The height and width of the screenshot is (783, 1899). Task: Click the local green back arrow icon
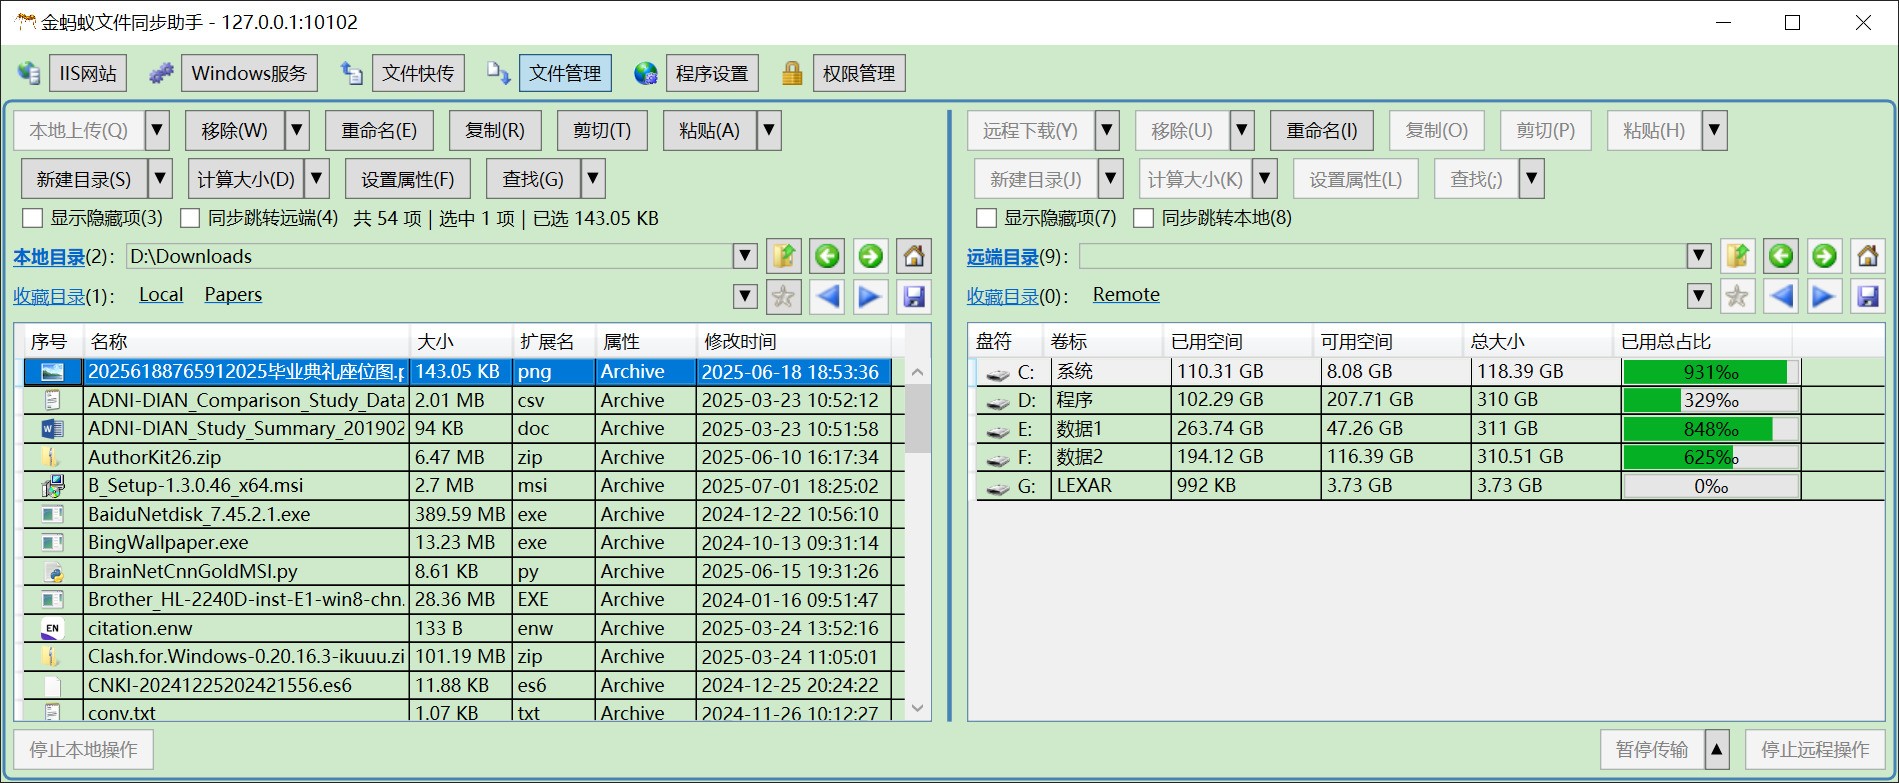click(x=827, y=257)
